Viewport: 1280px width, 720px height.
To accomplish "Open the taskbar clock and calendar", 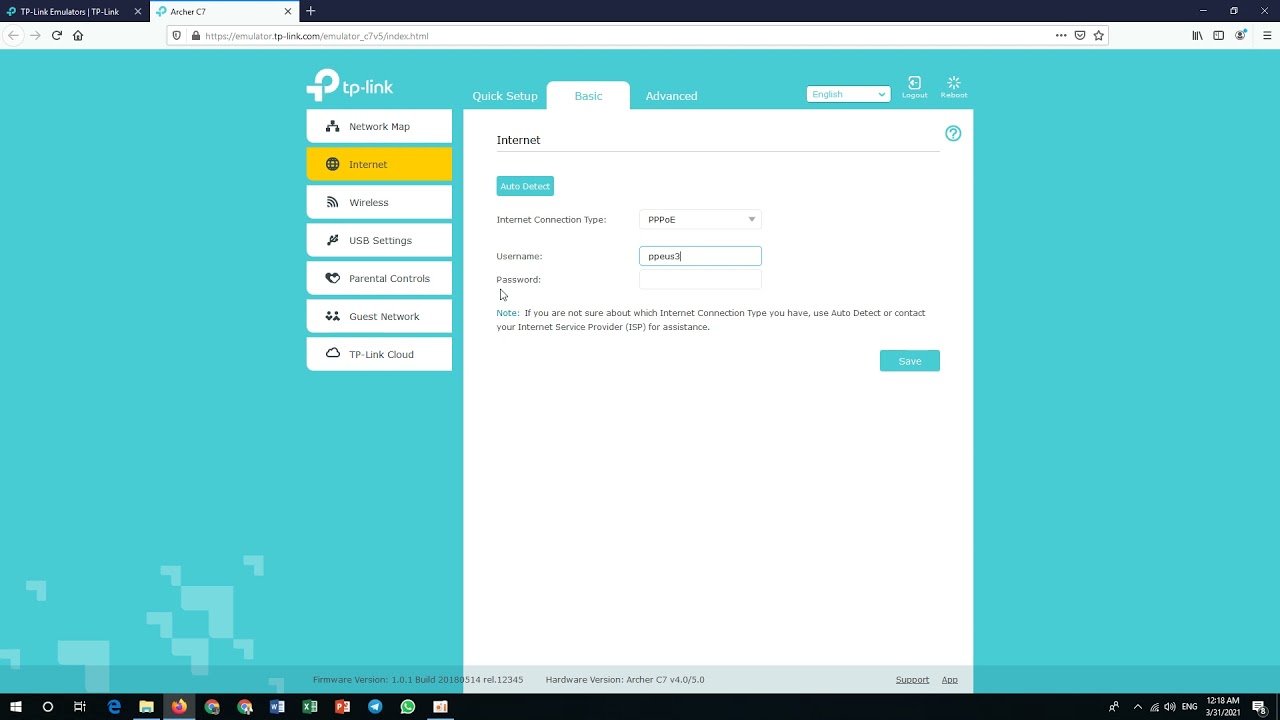I will coord(1223,707).
